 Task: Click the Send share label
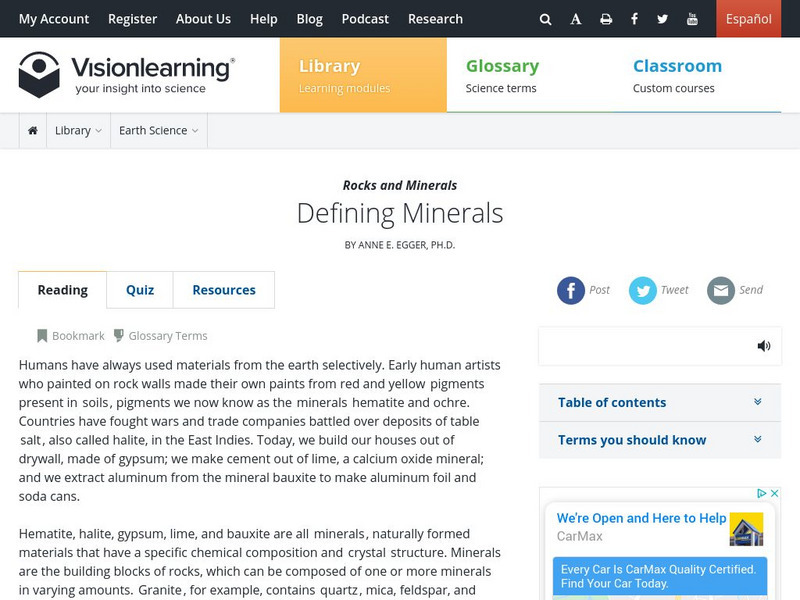click(x=751, y=290)
